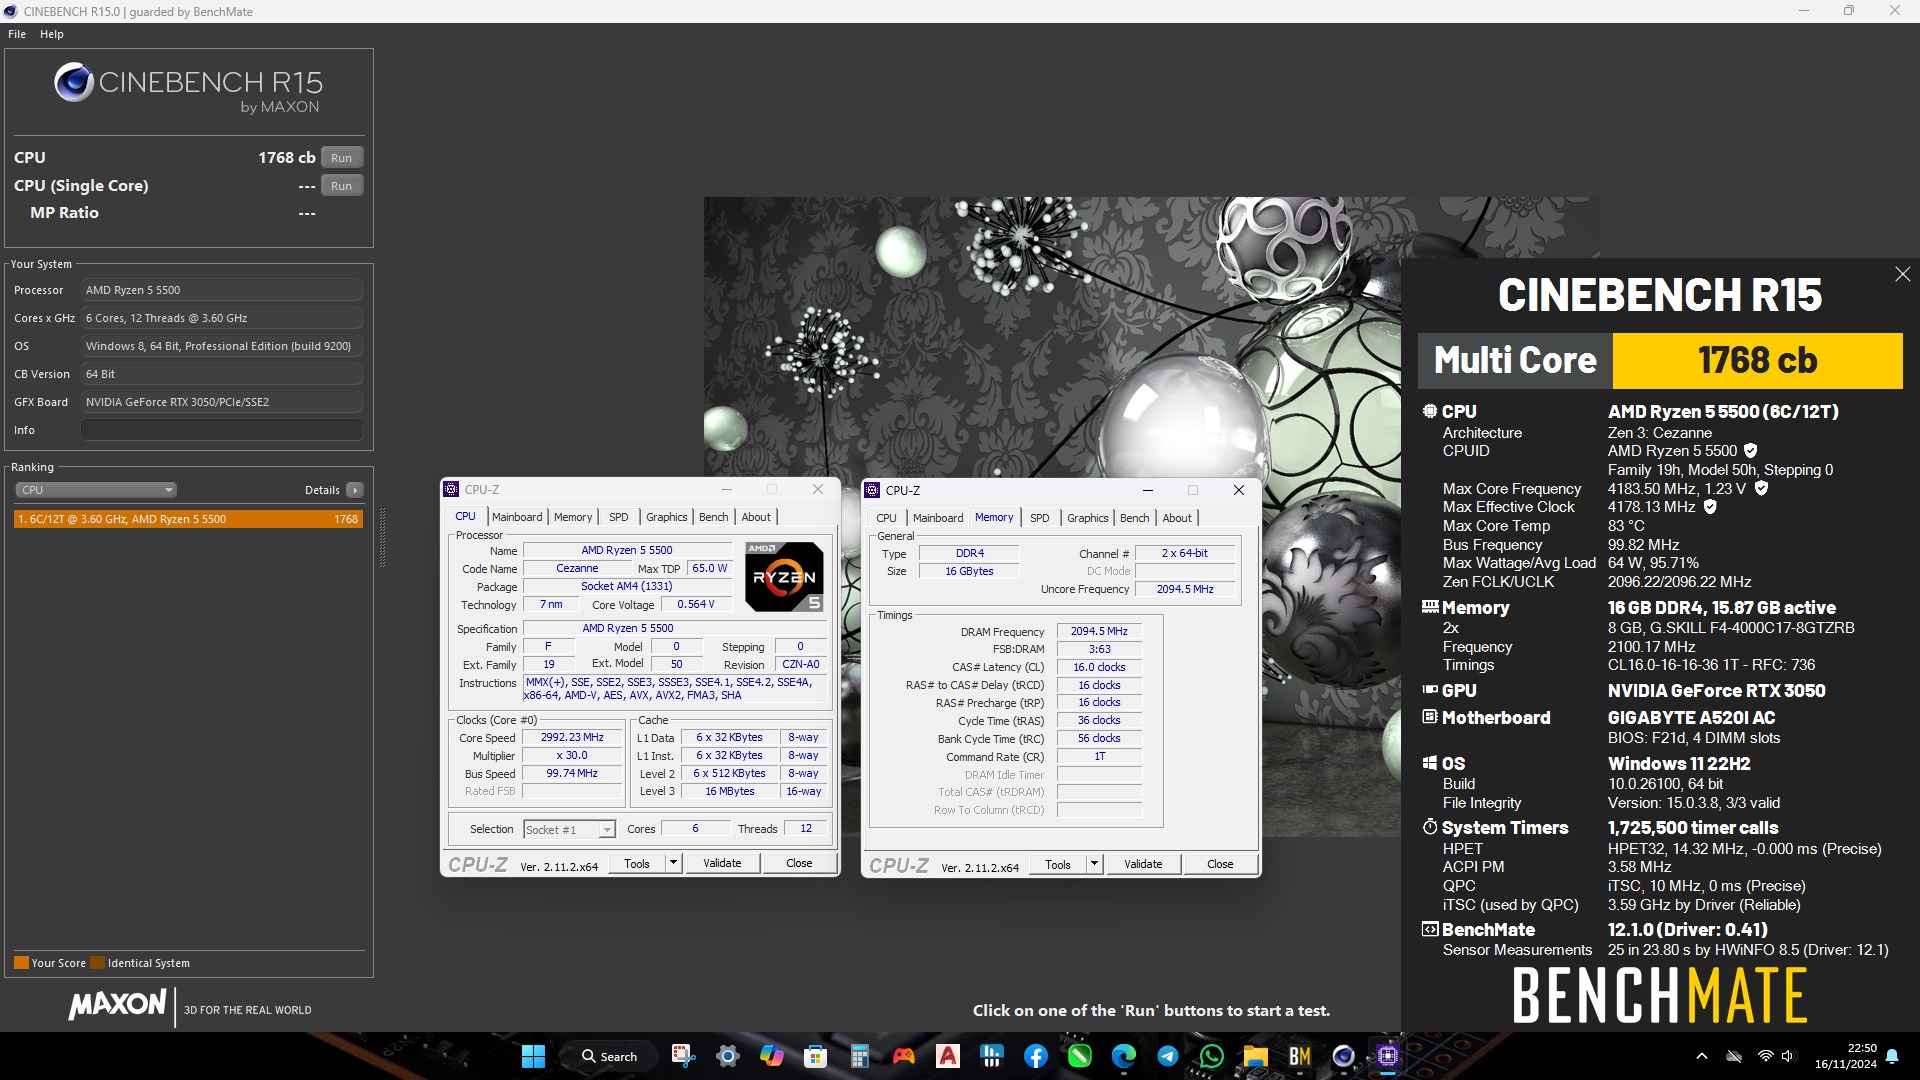The width and height of the screenshot is (1920, 1080).
Task: Open the red game controller app in the taskbar
Action: pyautogui.click(x=904, y=1056)
